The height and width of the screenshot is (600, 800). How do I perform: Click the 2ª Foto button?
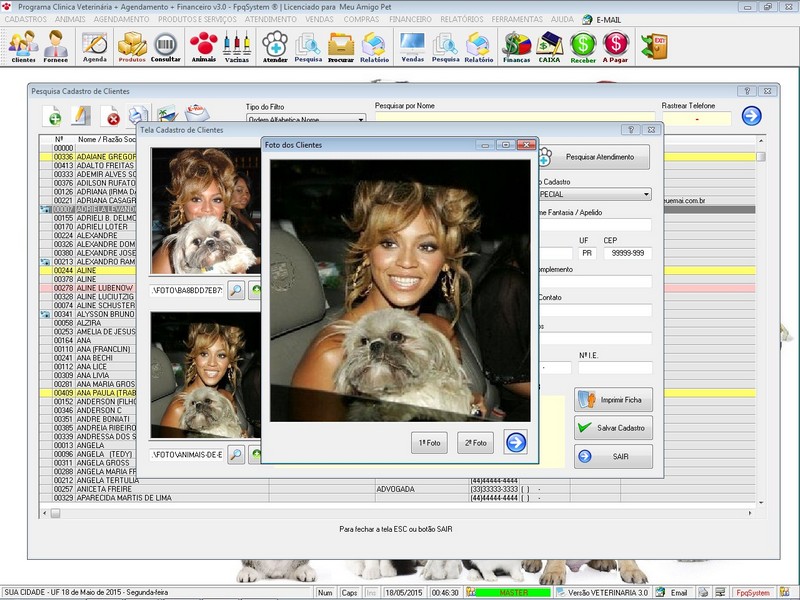click(x=476, y=443)
